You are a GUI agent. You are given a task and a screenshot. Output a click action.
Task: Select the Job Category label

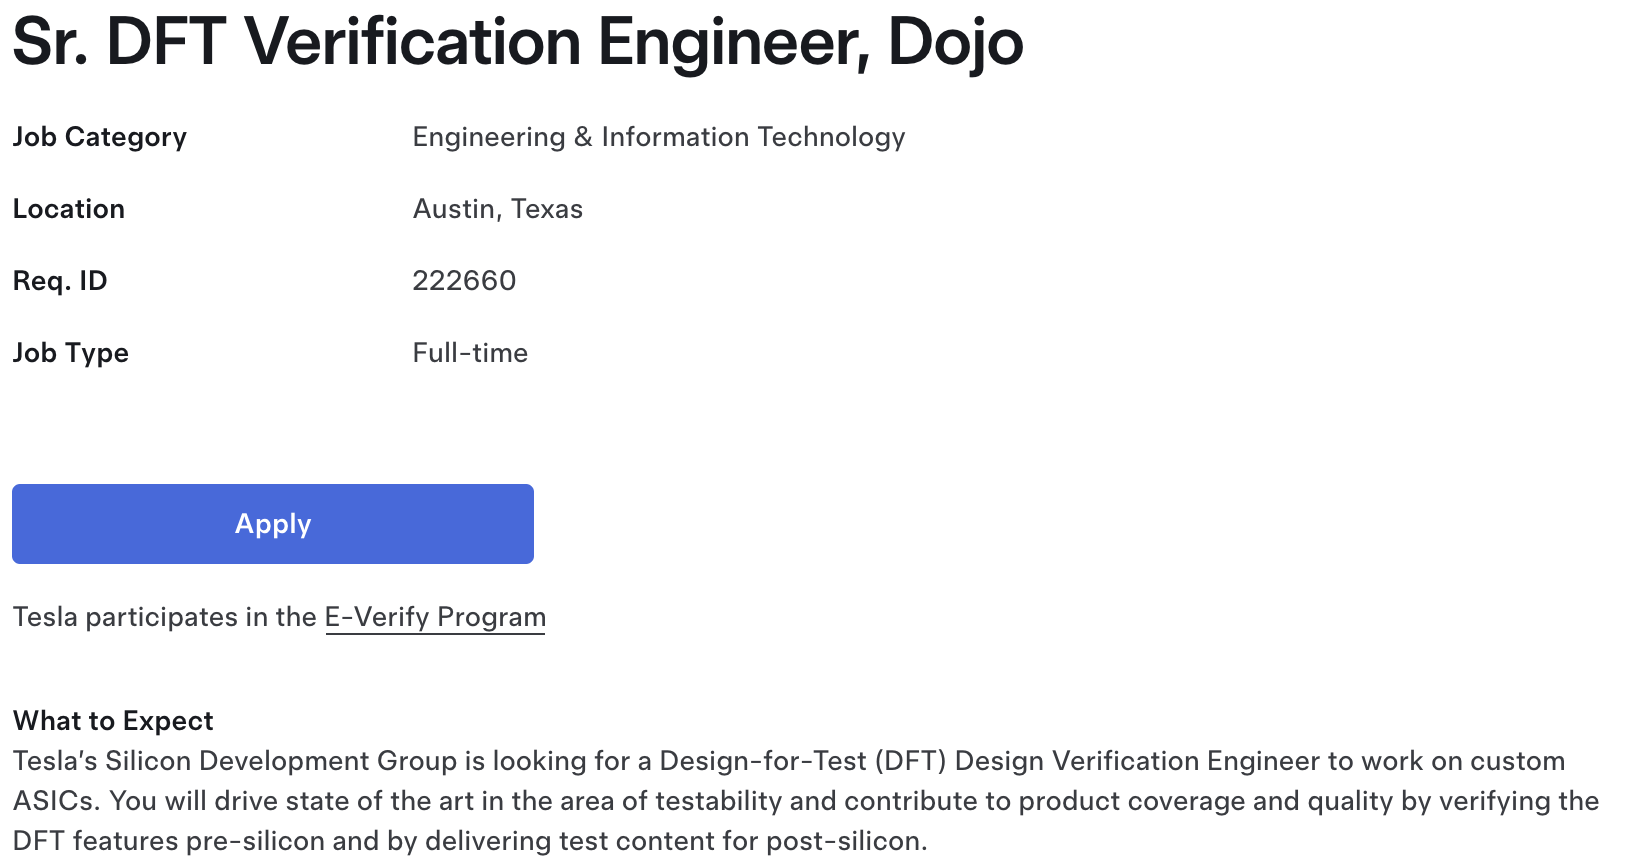click(100, 137)
